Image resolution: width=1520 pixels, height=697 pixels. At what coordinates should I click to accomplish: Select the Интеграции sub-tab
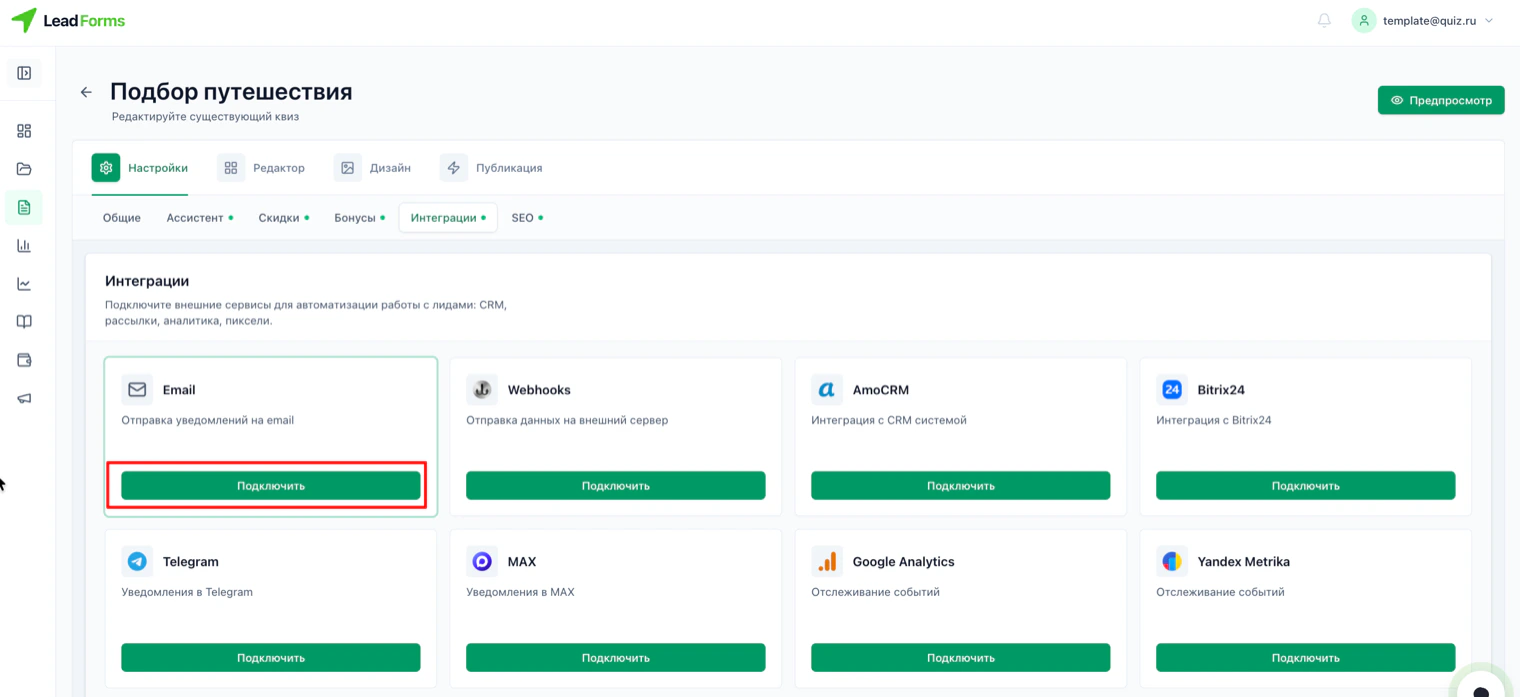tap(448, 218)
